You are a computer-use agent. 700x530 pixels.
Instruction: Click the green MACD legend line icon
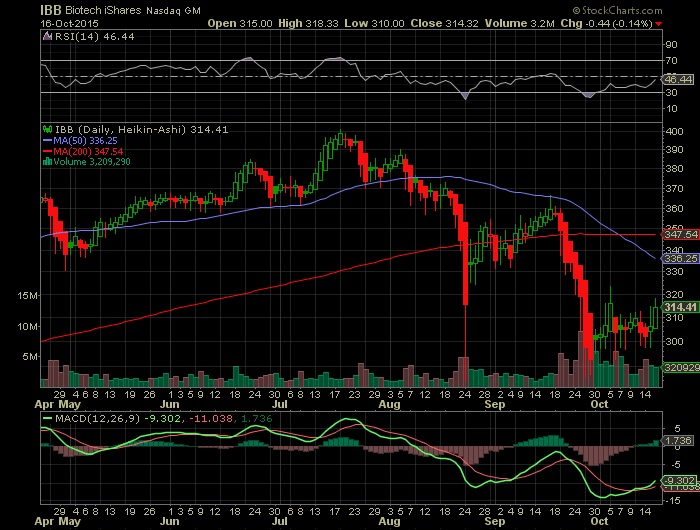pos(45,415)
